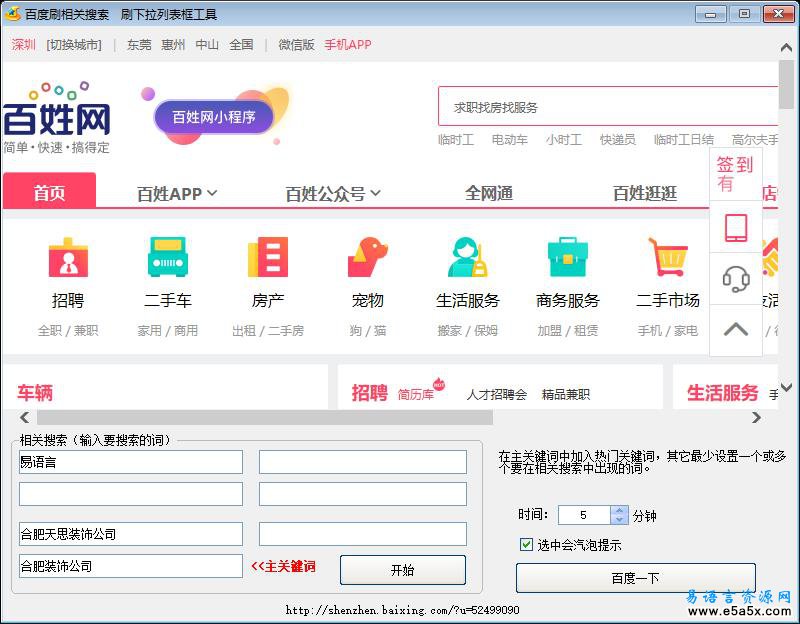Click the 求职找房找服务 search box
Viewport: 800px width, 624px height.
point(608,107)
